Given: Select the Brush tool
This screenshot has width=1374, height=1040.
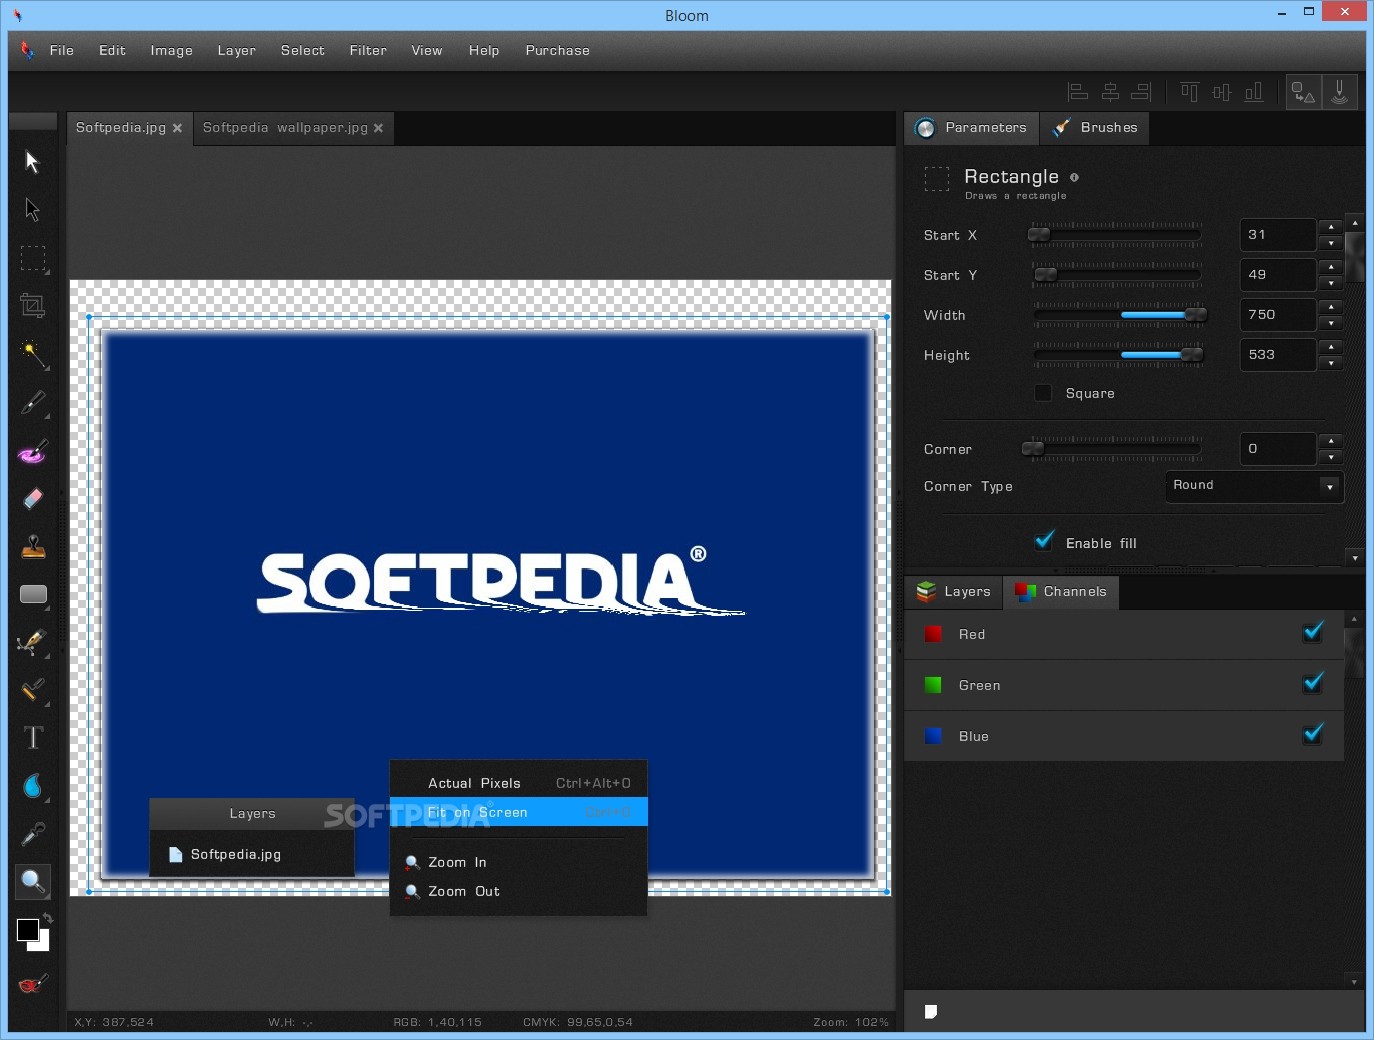Looking at the screenshot, I should 33,403.
